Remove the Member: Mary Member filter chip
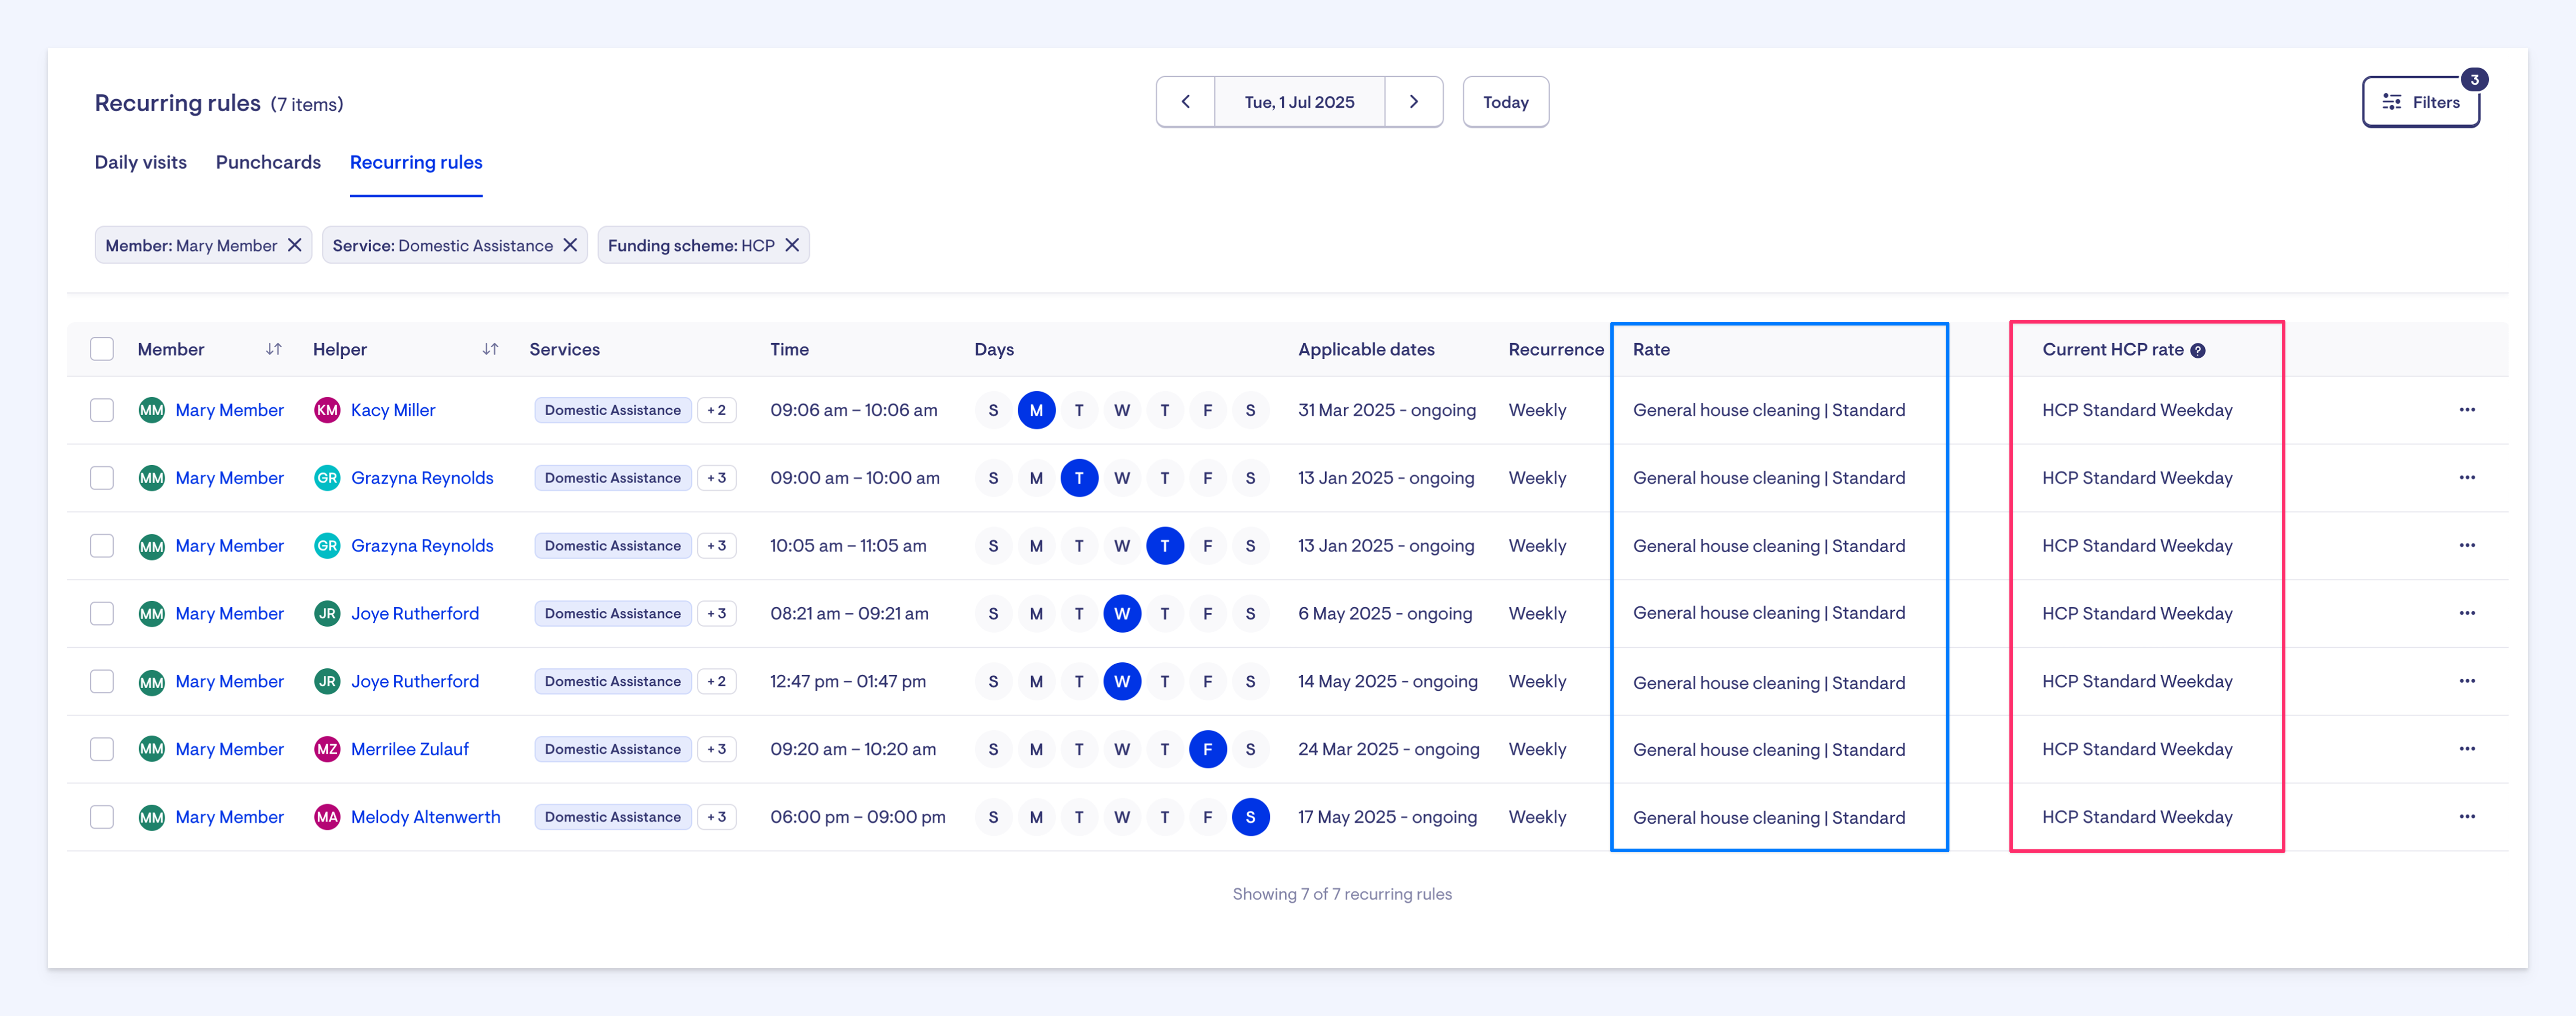The width and height of the screenshot is (2576, 1016). [x=295, y=245]
